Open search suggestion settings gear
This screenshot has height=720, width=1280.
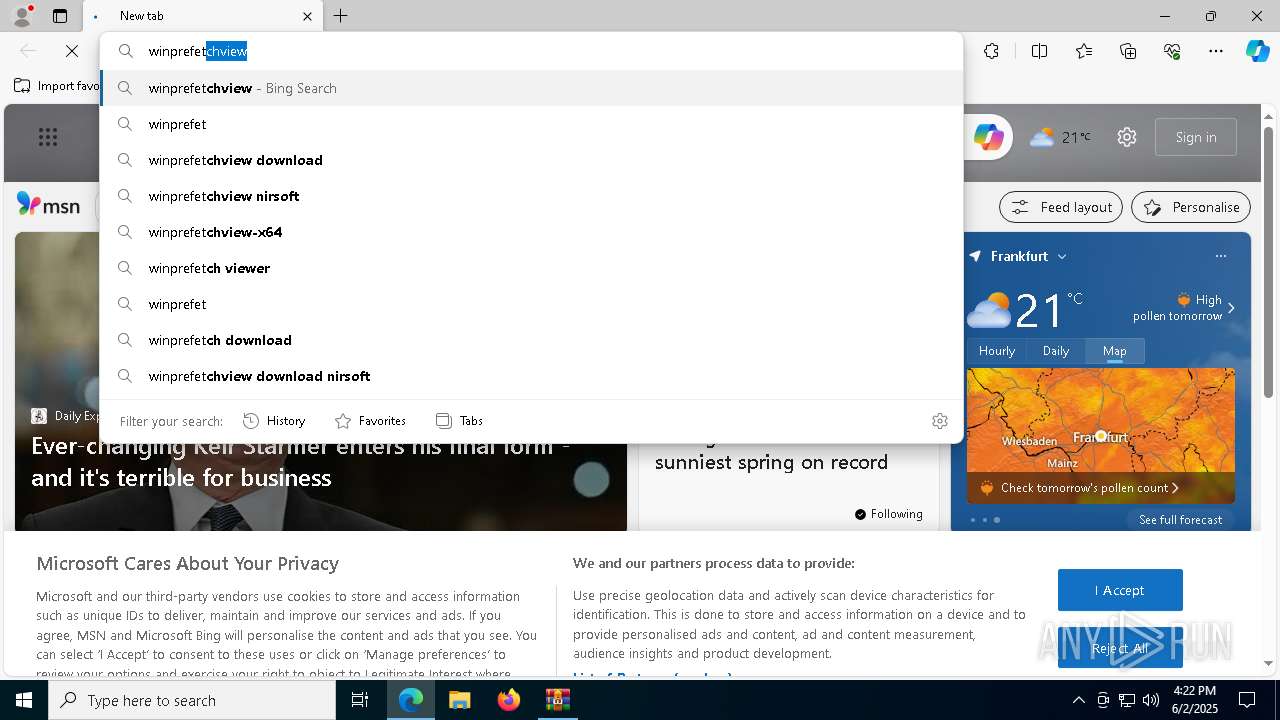[940, 421]
